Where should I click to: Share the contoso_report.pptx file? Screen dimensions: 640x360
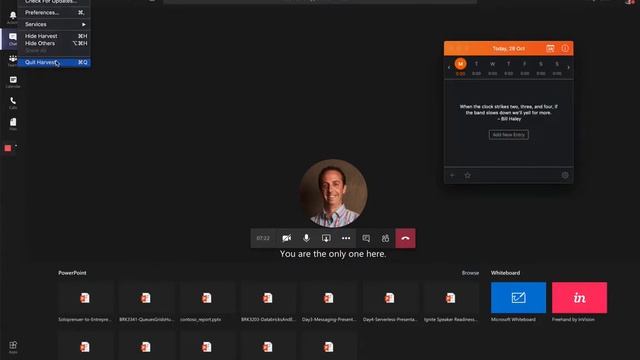(x=207, y=302)
